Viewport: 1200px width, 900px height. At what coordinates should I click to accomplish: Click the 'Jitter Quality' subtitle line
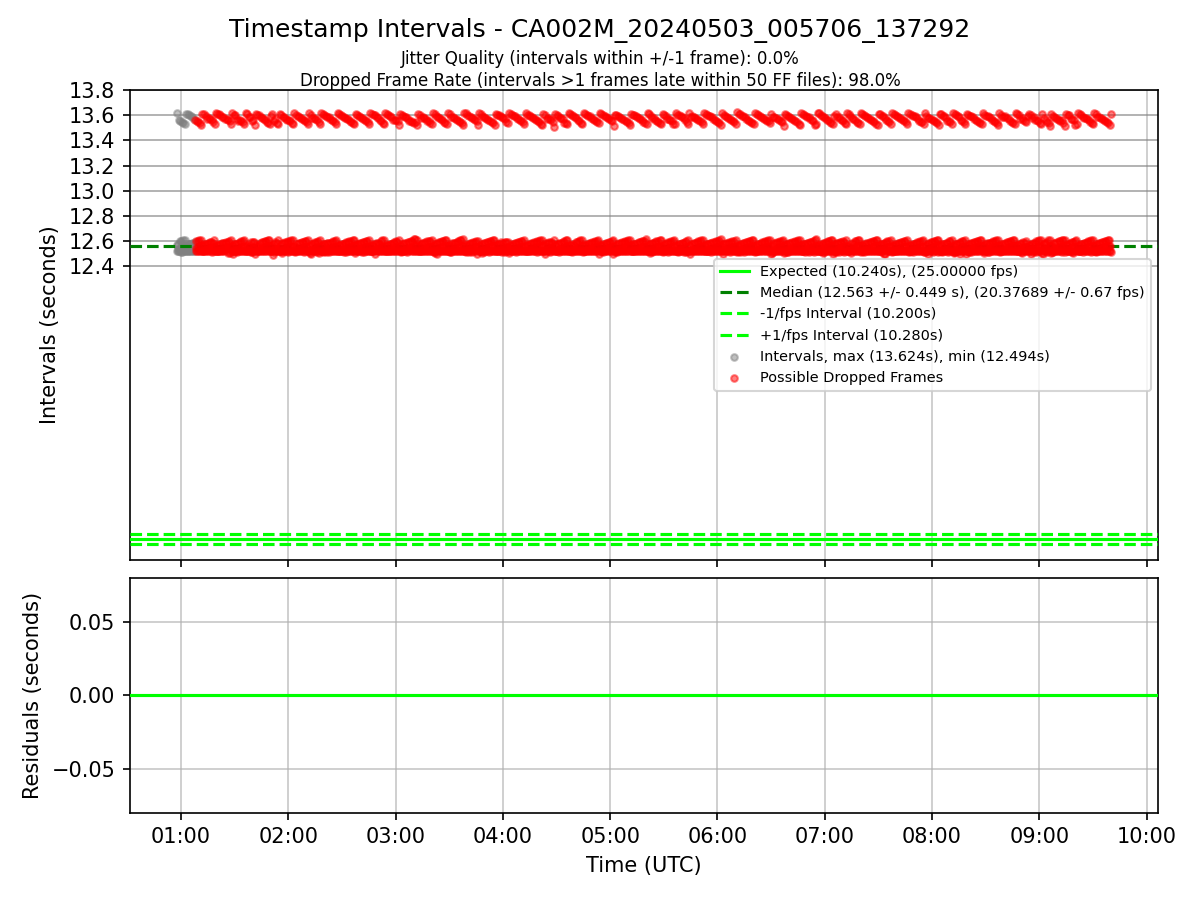click(x=599, y=59)
